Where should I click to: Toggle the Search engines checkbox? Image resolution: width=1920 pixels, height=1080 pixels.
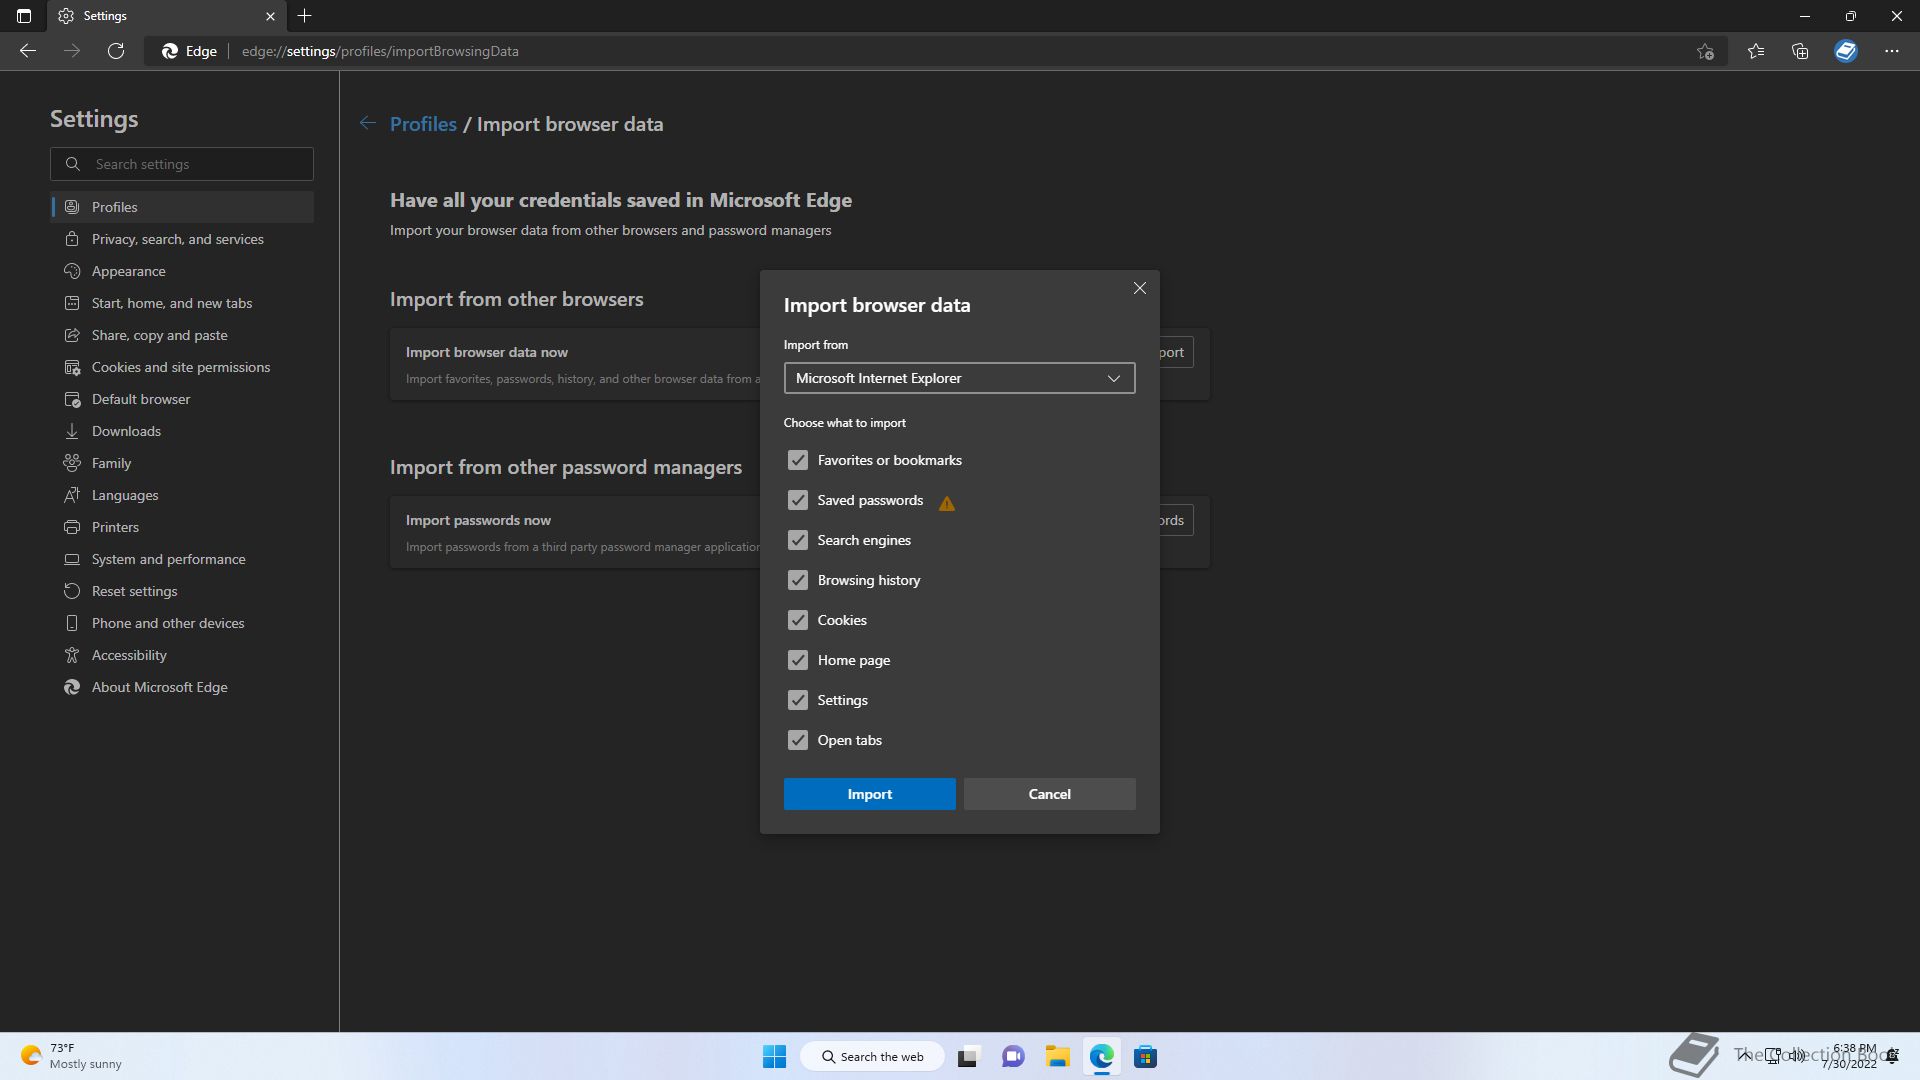tap(797, 540)
